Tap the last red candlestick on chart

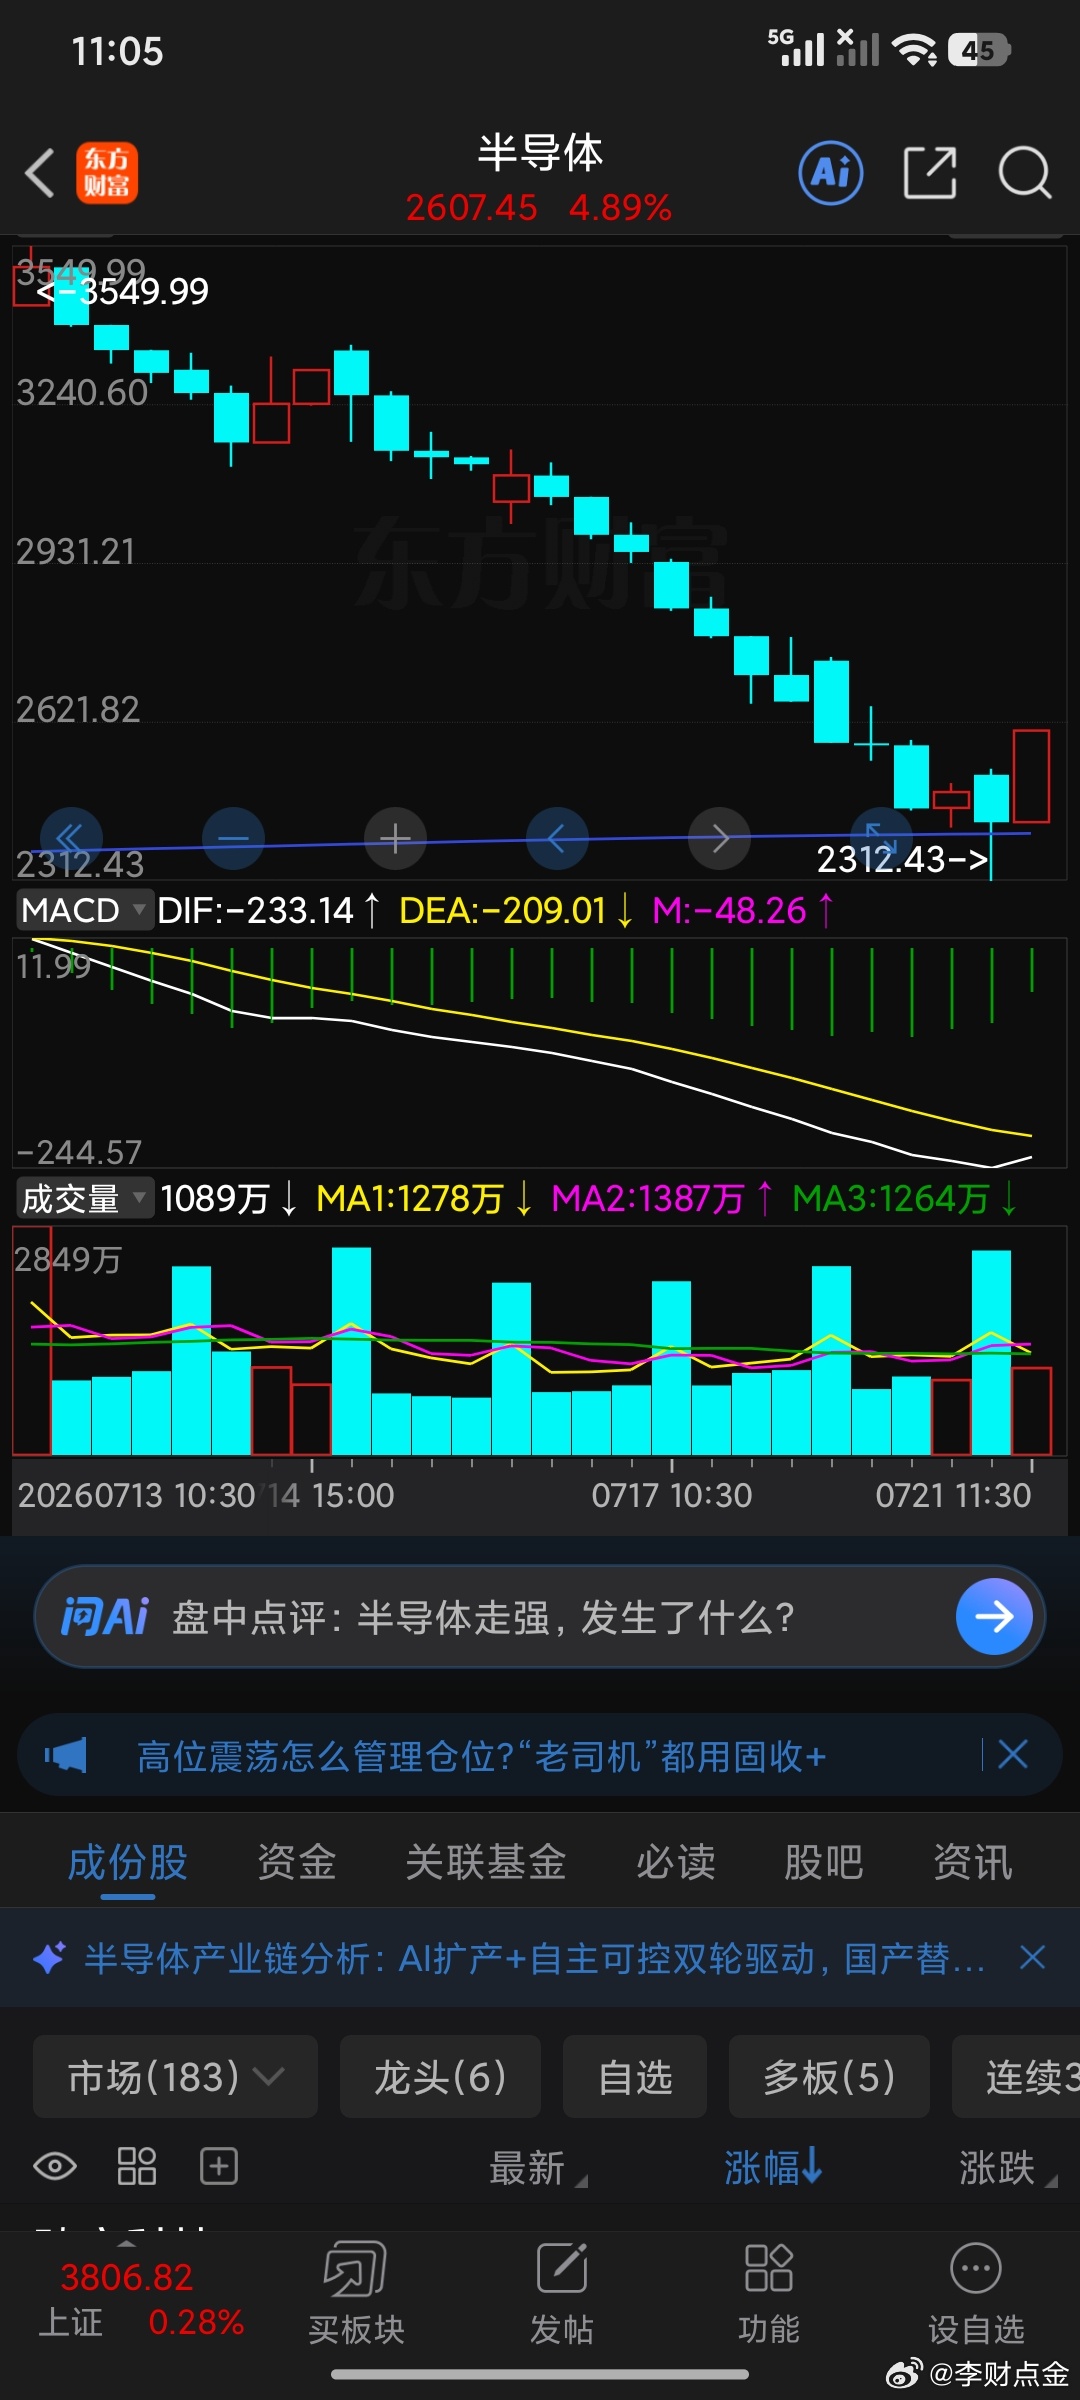click(x=1031, y=776)
